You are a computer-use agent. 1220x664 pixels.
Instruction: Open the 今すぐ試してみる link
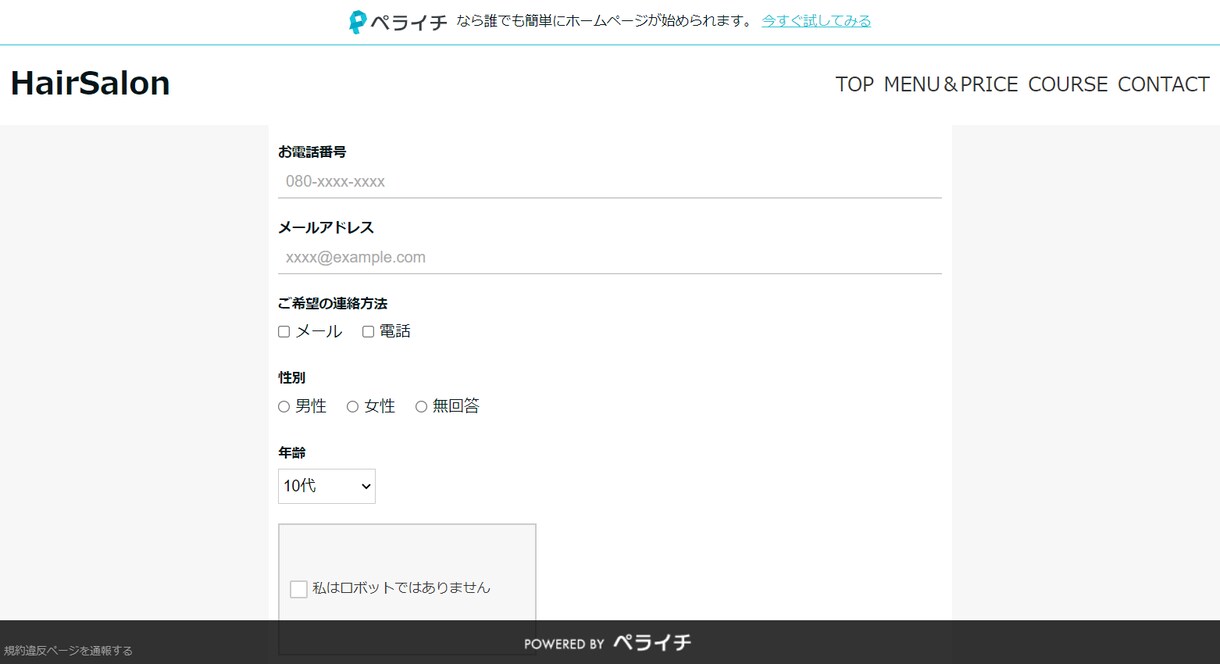[816, 21]
